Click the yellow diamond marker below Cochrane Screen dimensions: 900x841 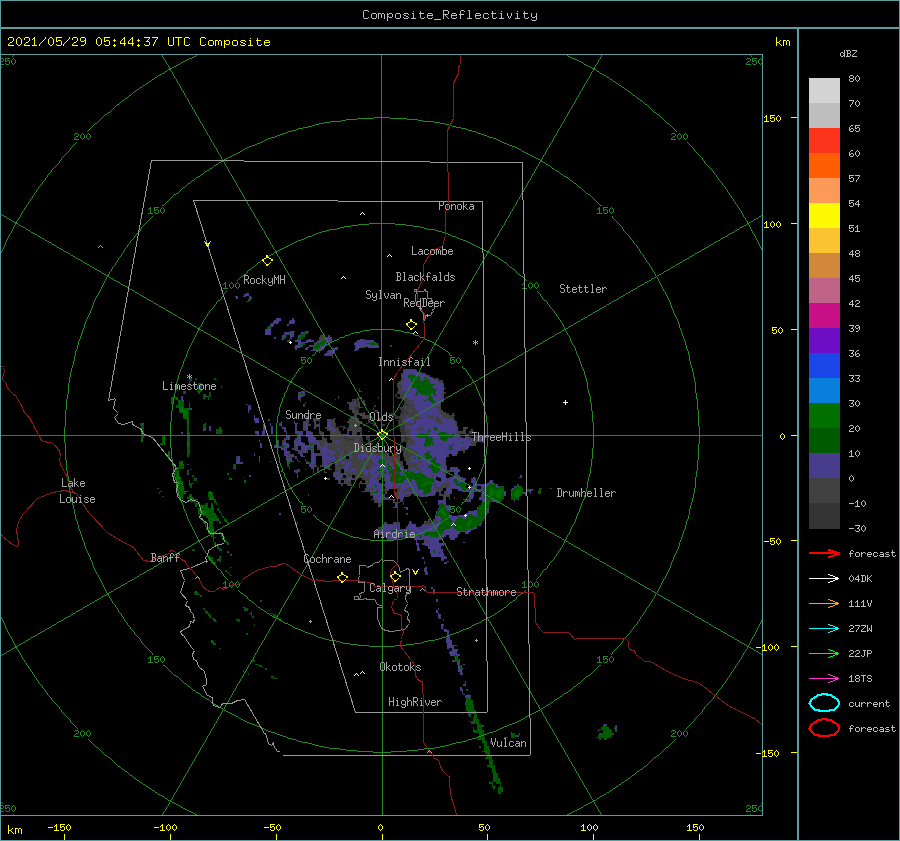point(342,577)
